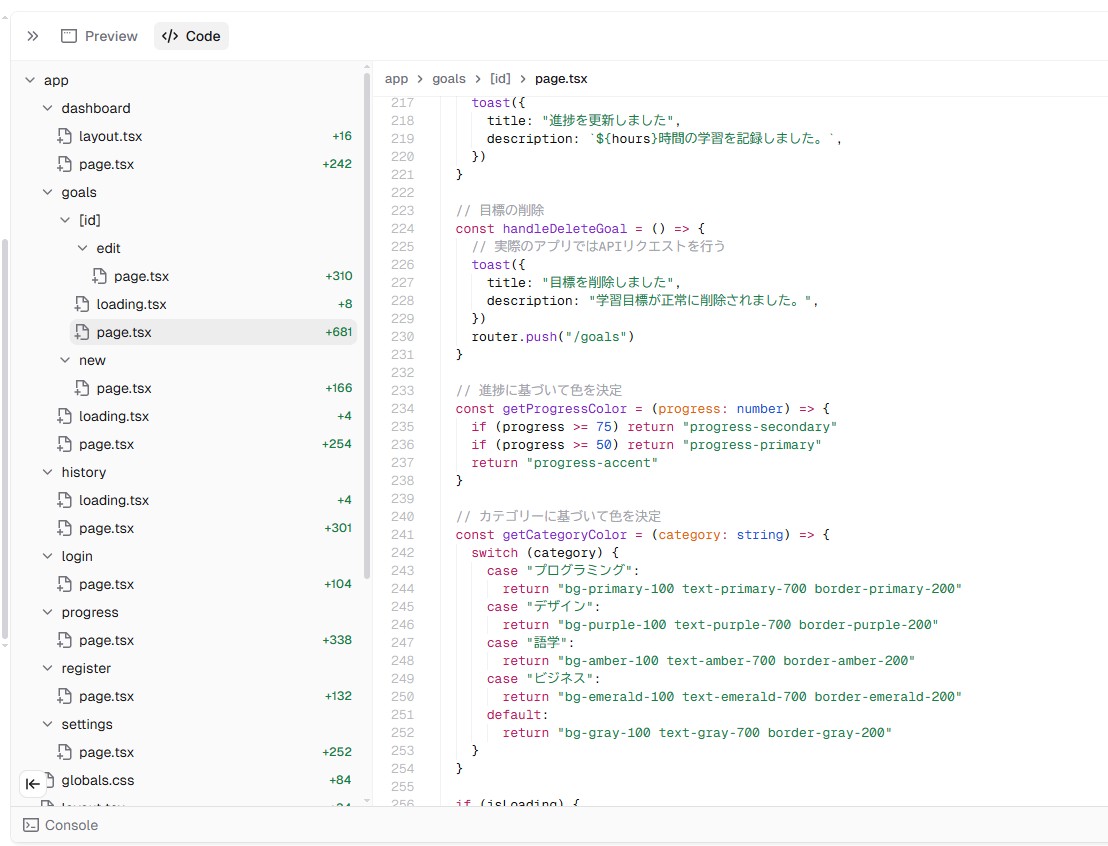
Task: Click goals in the breadcrumb path
Action: (449, 78)
